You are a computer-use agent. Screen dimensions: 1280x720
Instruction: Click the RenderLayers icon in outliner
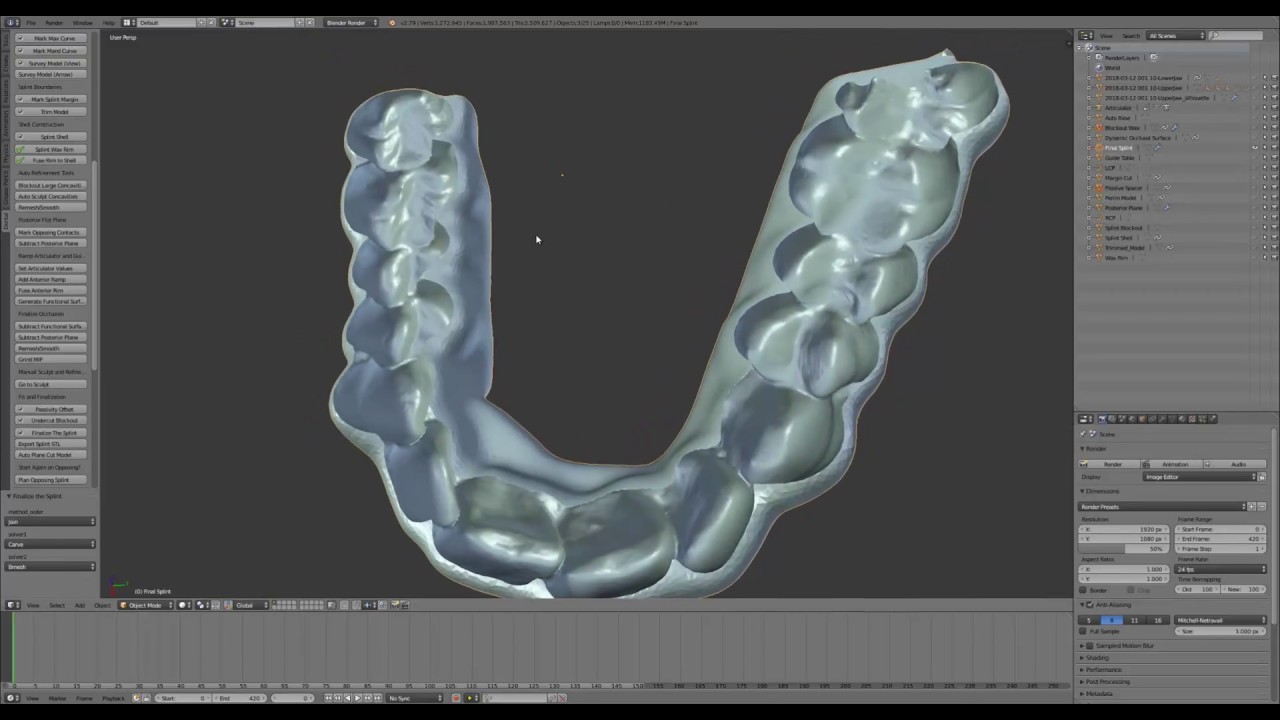point(1099,58)
